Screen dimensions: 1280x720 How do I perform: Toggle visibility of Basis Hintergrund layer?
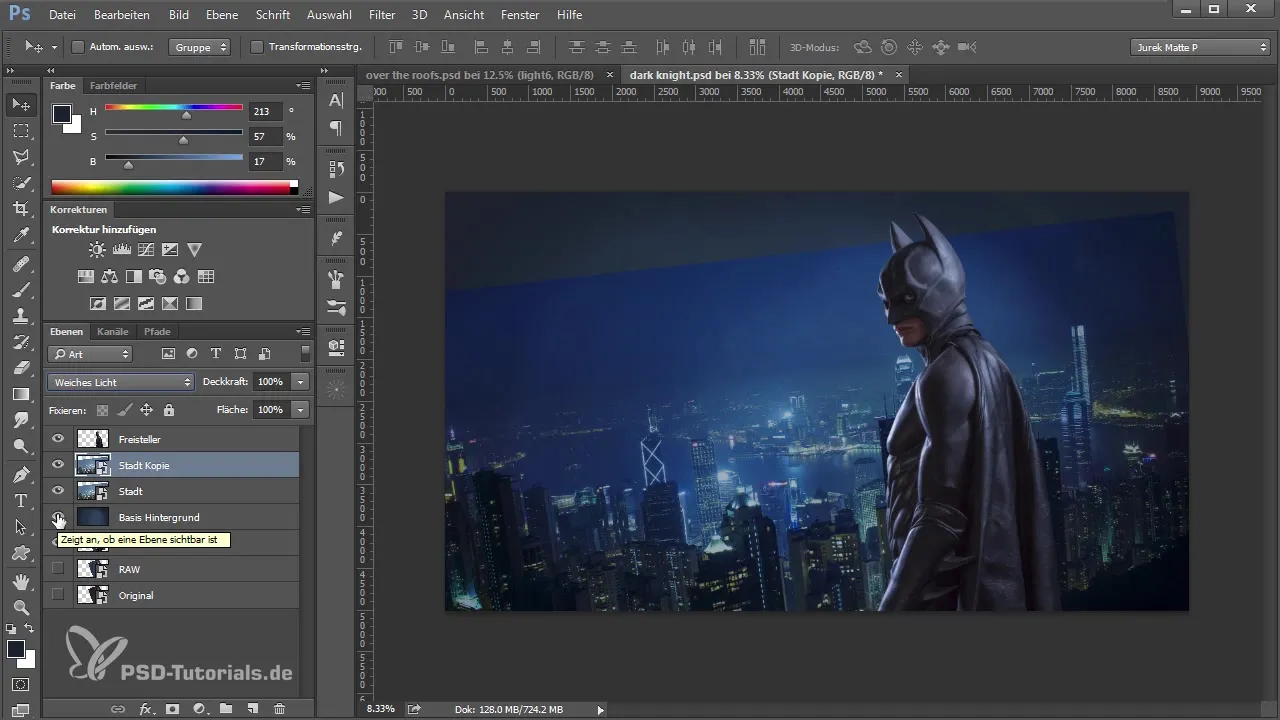pyautogui.click(x=58, y=517)
